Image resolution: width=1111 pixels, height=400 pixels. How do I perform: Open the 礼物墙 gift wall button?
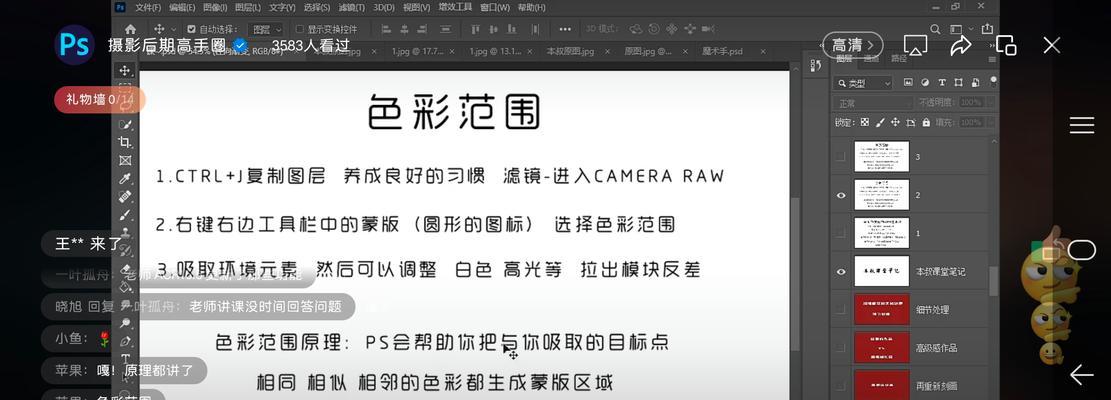tap(100, 101)
